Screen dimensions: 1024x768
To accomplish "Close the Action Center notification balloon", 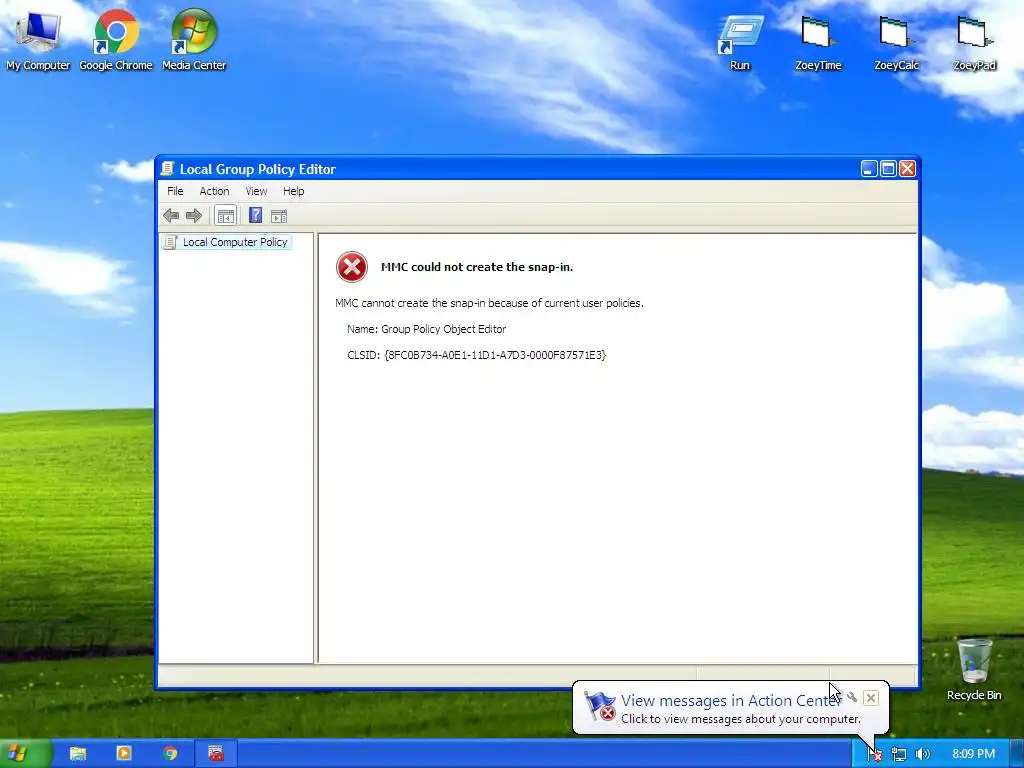I will point(871,698).
